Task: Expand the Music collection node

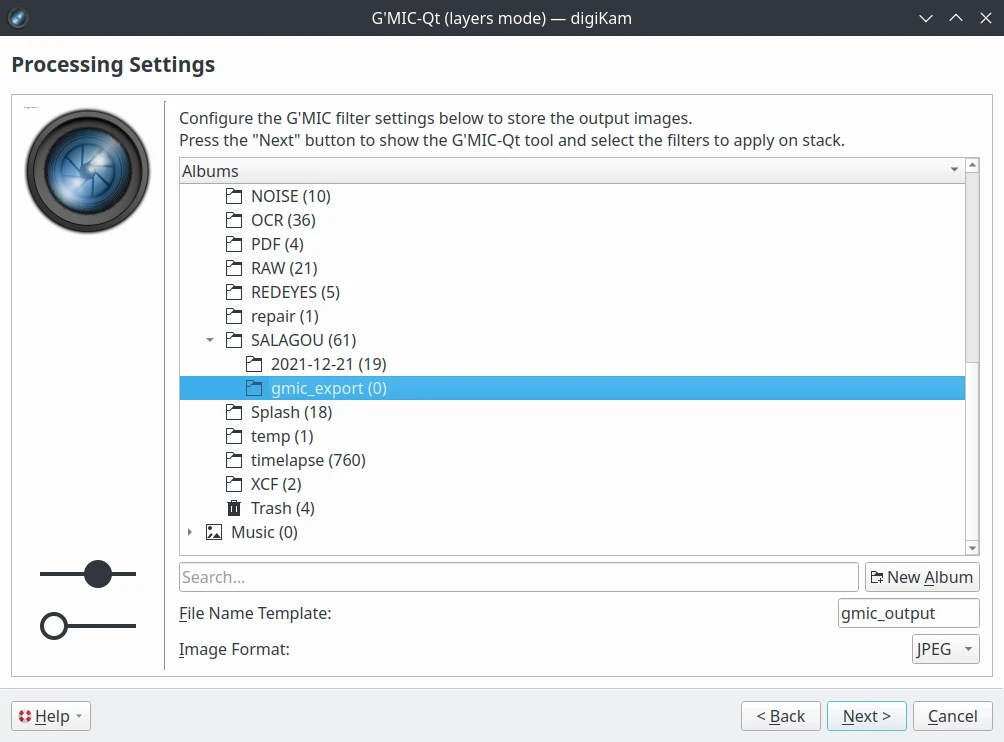Action: [190, 532]
